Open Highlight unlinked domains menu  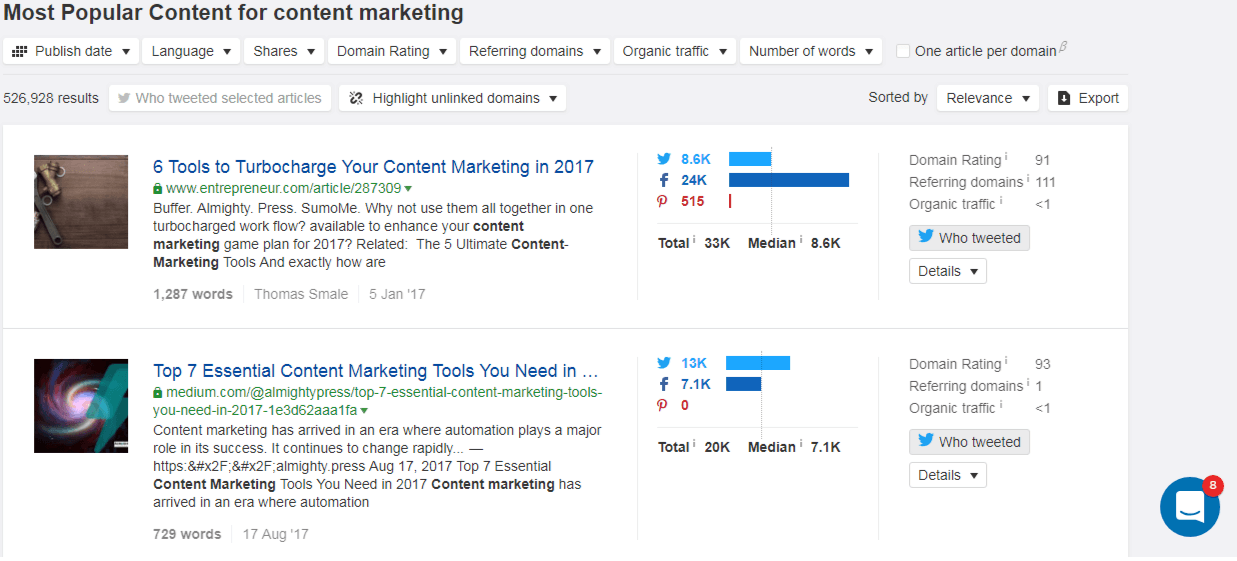pyautogui.click(x=453, y=98)
